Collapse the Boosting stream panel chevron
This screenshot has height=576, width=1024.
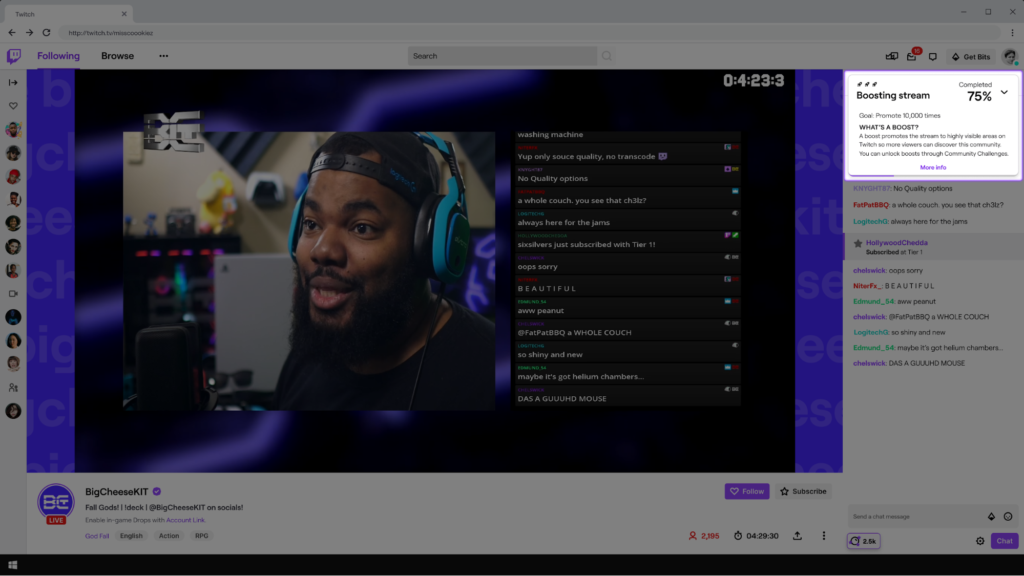pos(1004,92)
